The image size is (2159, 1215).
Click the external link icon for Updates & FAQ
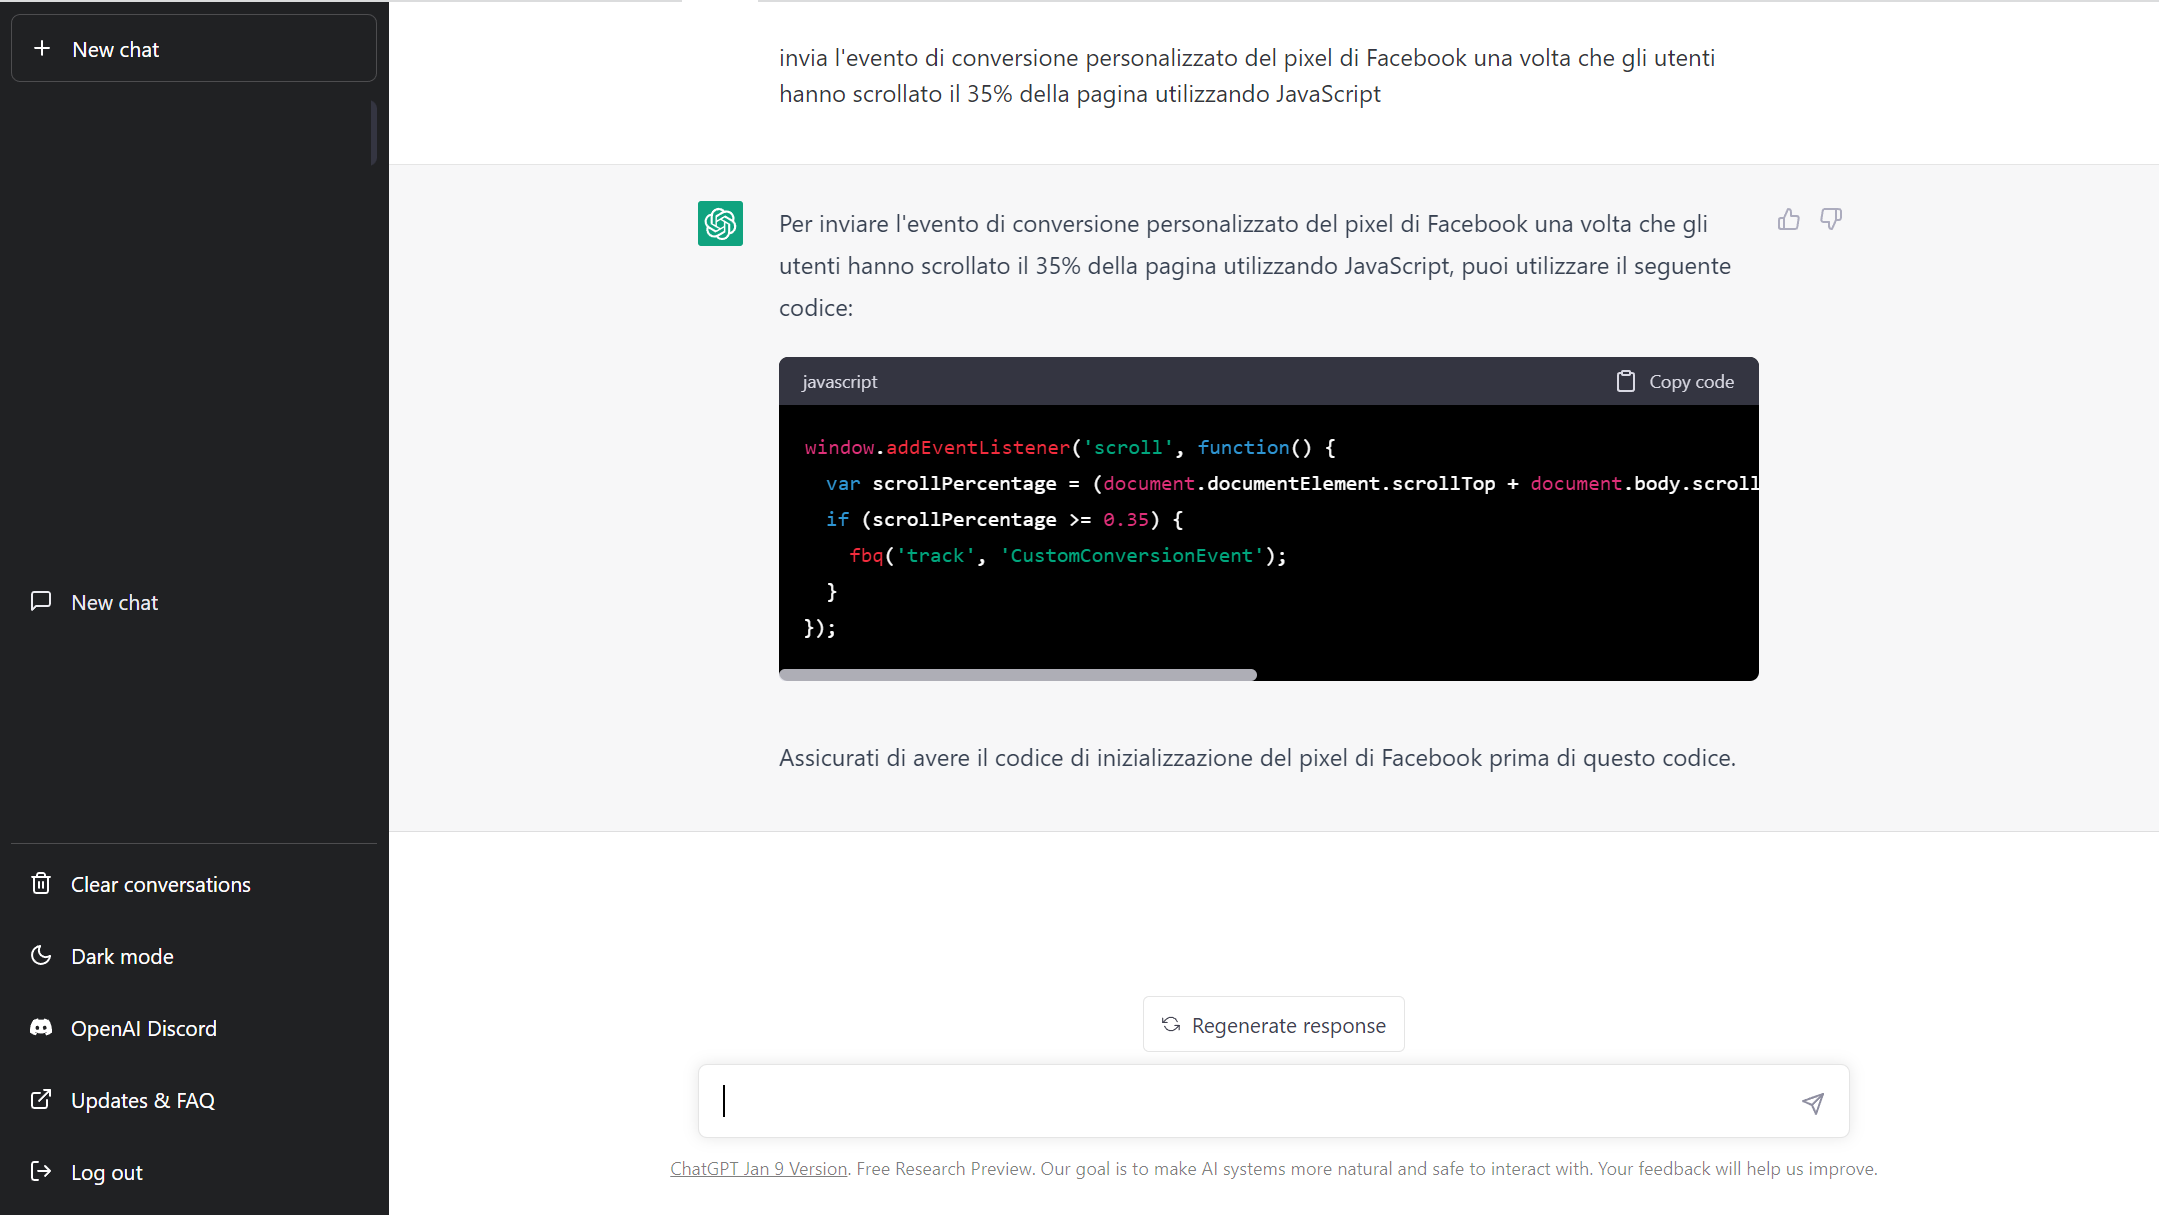41,1099
